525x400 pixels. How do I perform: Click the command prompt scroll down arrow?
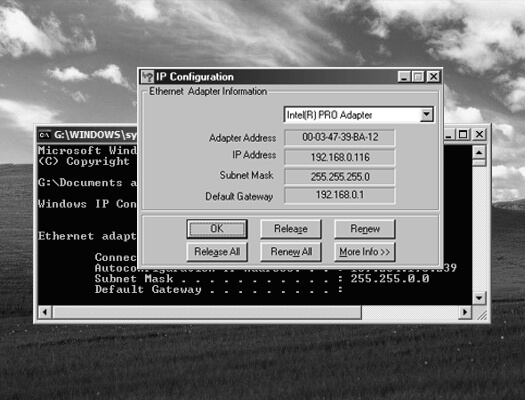[x=479, y=298]
